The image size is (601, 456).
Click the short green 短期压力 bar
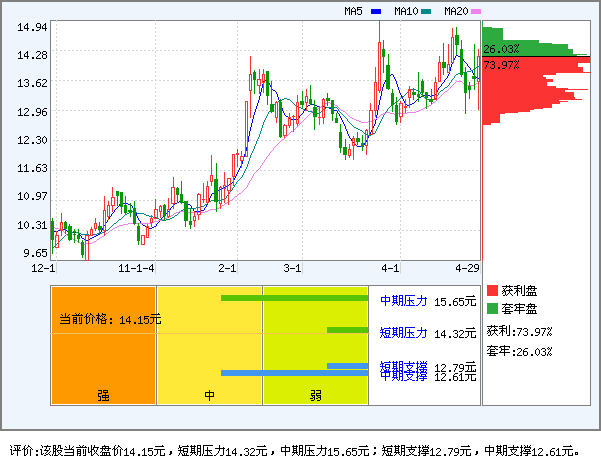tap(348, 330)
